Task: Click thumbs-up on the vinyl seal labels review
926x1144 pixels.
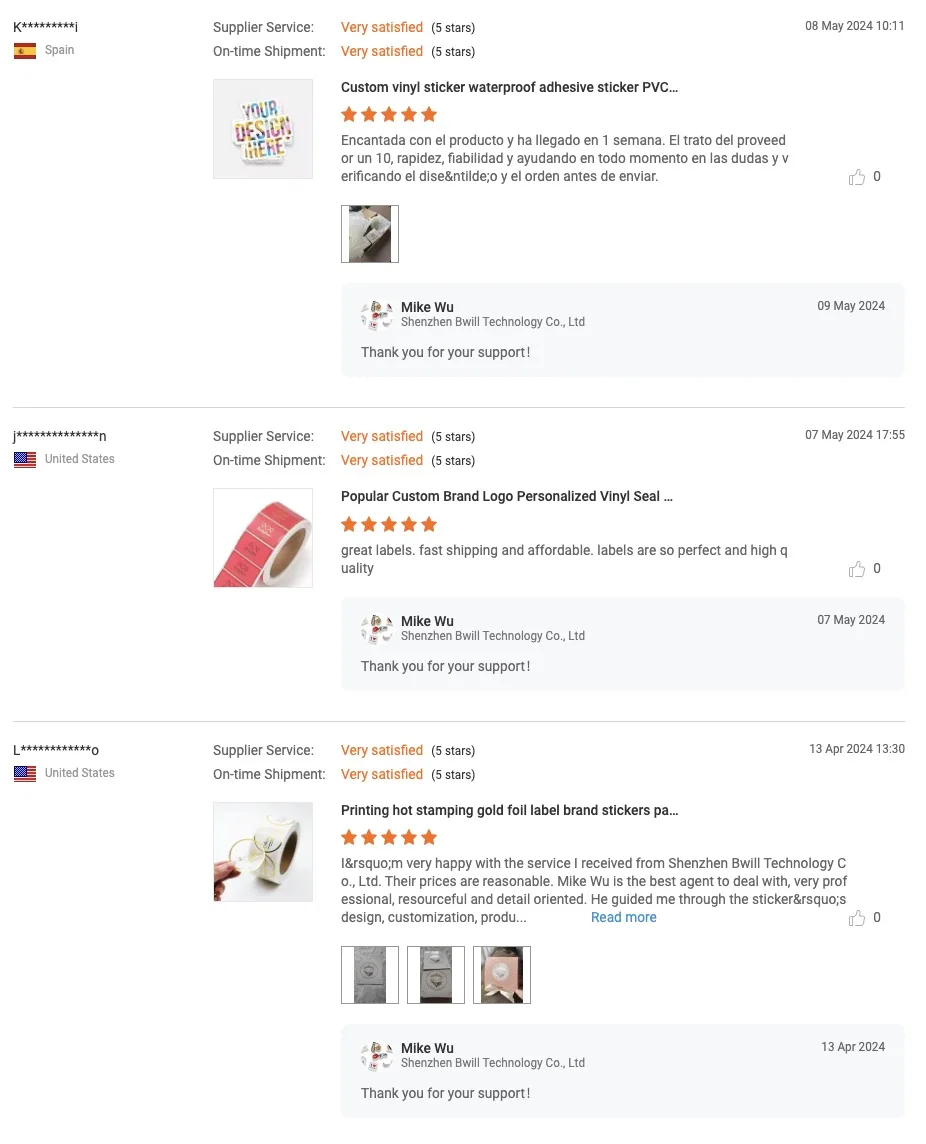Action: coord(857,569)
